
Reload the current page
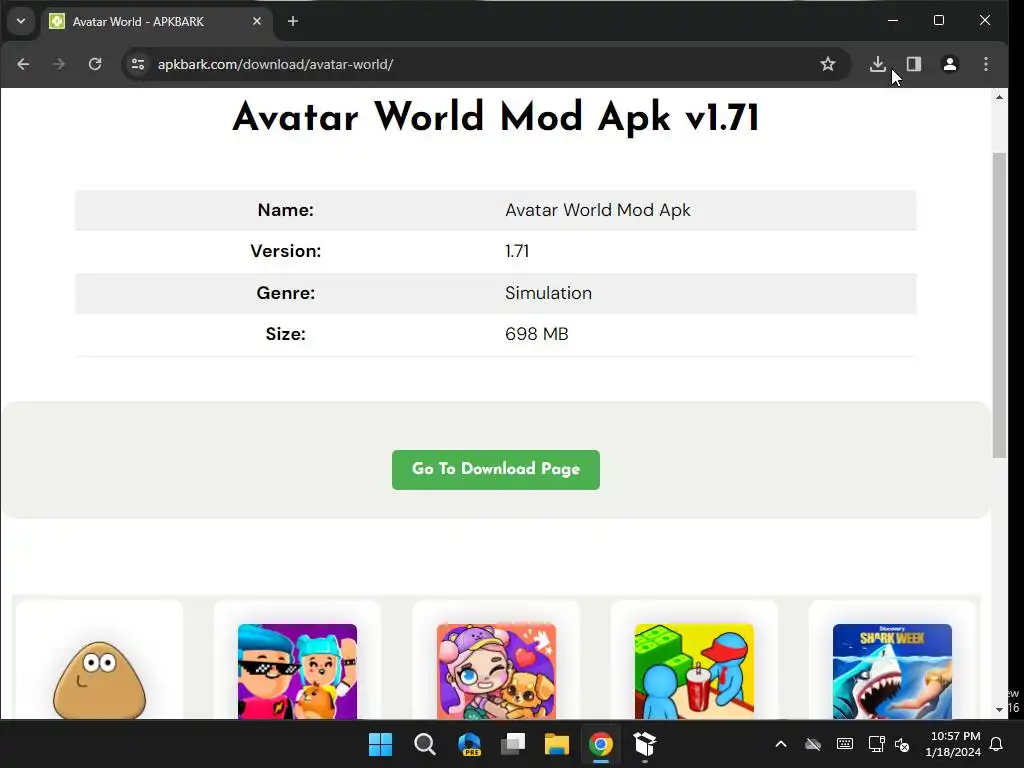coord(95,64)
